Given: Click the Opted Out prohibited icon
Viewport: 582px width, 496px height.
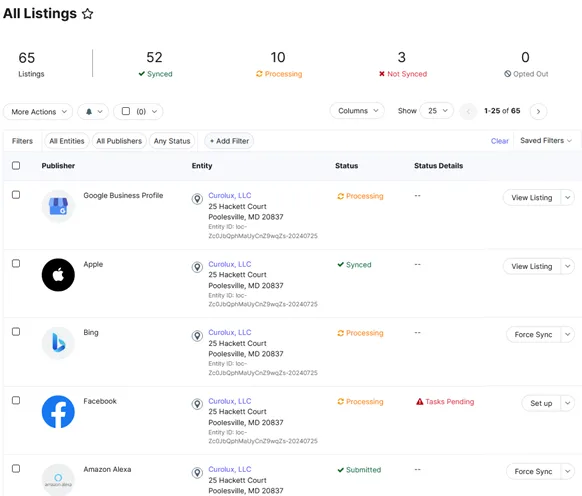Looking at the screenshot, I should point(507,74).
